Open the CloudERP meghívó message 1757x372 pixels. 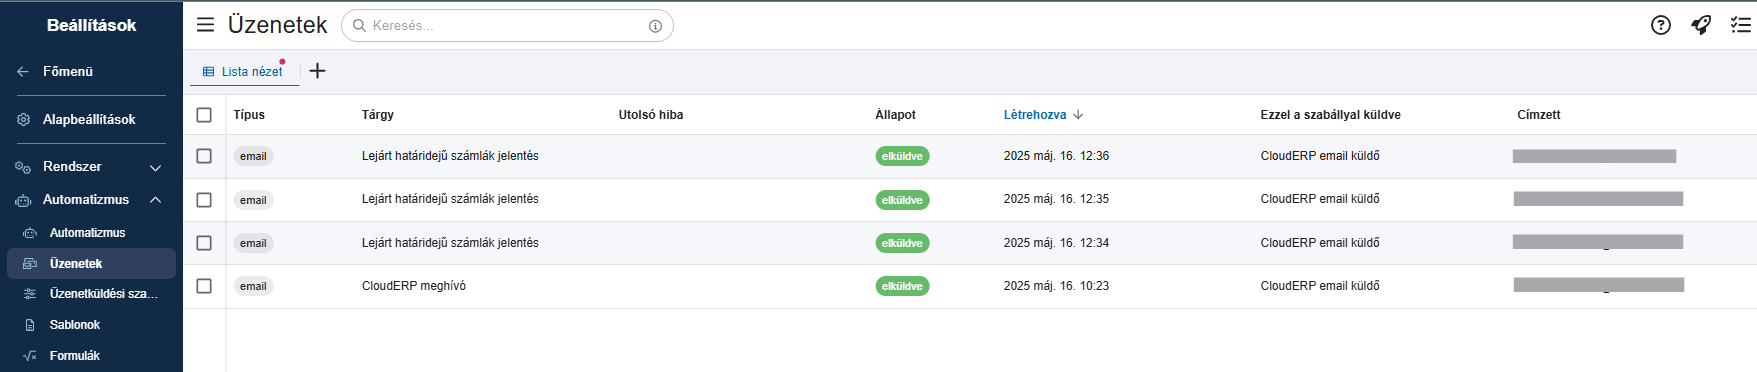pyautogui.click(x=414, y=286)
